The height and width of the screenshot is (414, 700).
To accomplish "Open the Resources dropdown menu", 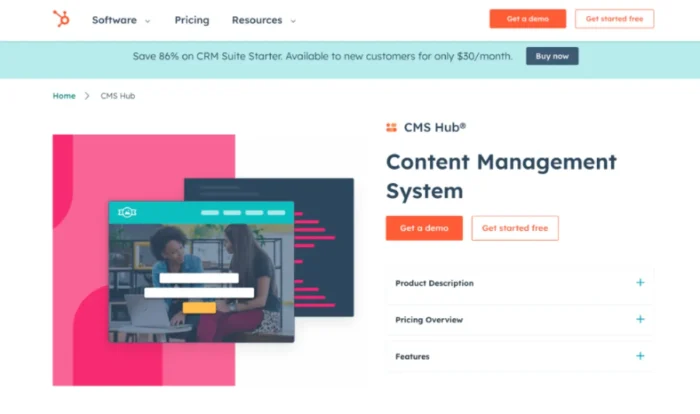I will tap(263, 20).
